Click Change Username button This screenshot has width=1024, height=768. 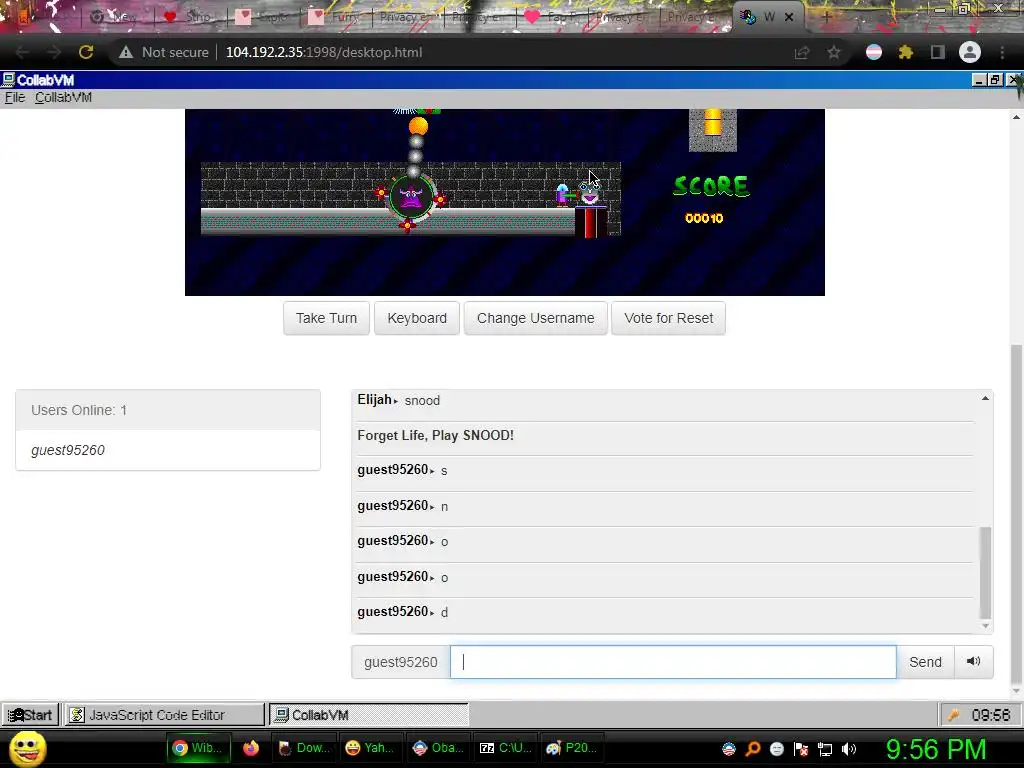pyautogui.click(x=536, y=318)
